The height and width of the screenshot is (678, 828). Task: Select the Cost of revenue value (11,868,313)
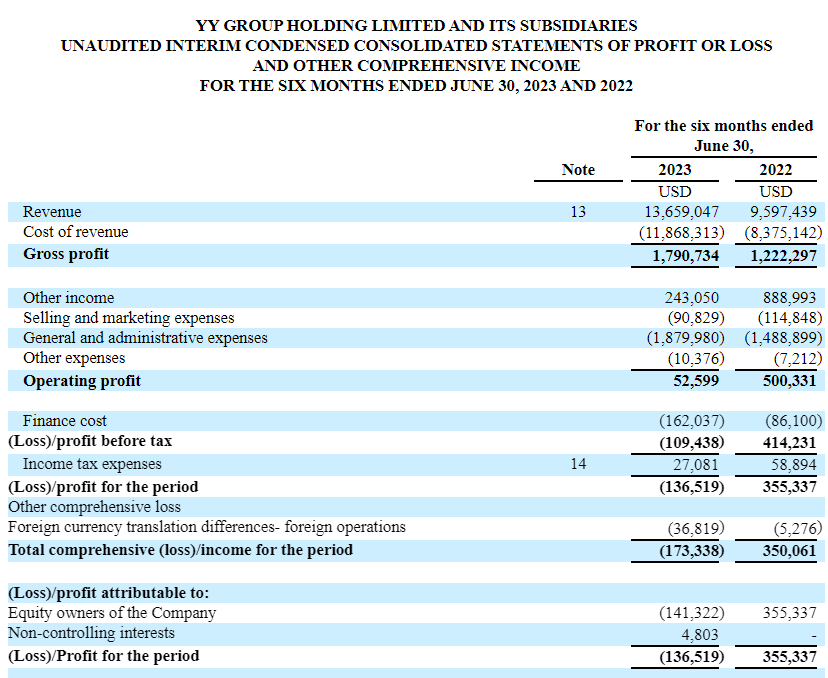pos(682,233)
